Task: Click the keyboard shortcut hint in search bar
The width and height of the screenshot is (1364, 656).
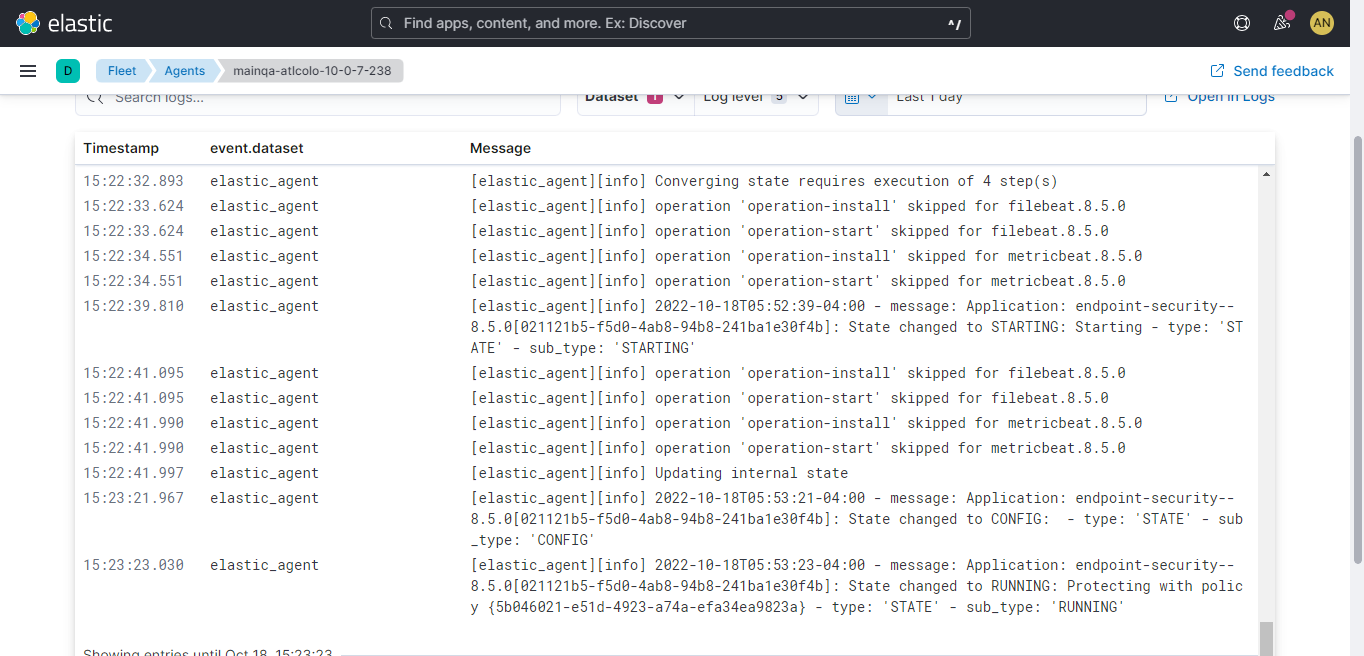Action: pos(954,23)
